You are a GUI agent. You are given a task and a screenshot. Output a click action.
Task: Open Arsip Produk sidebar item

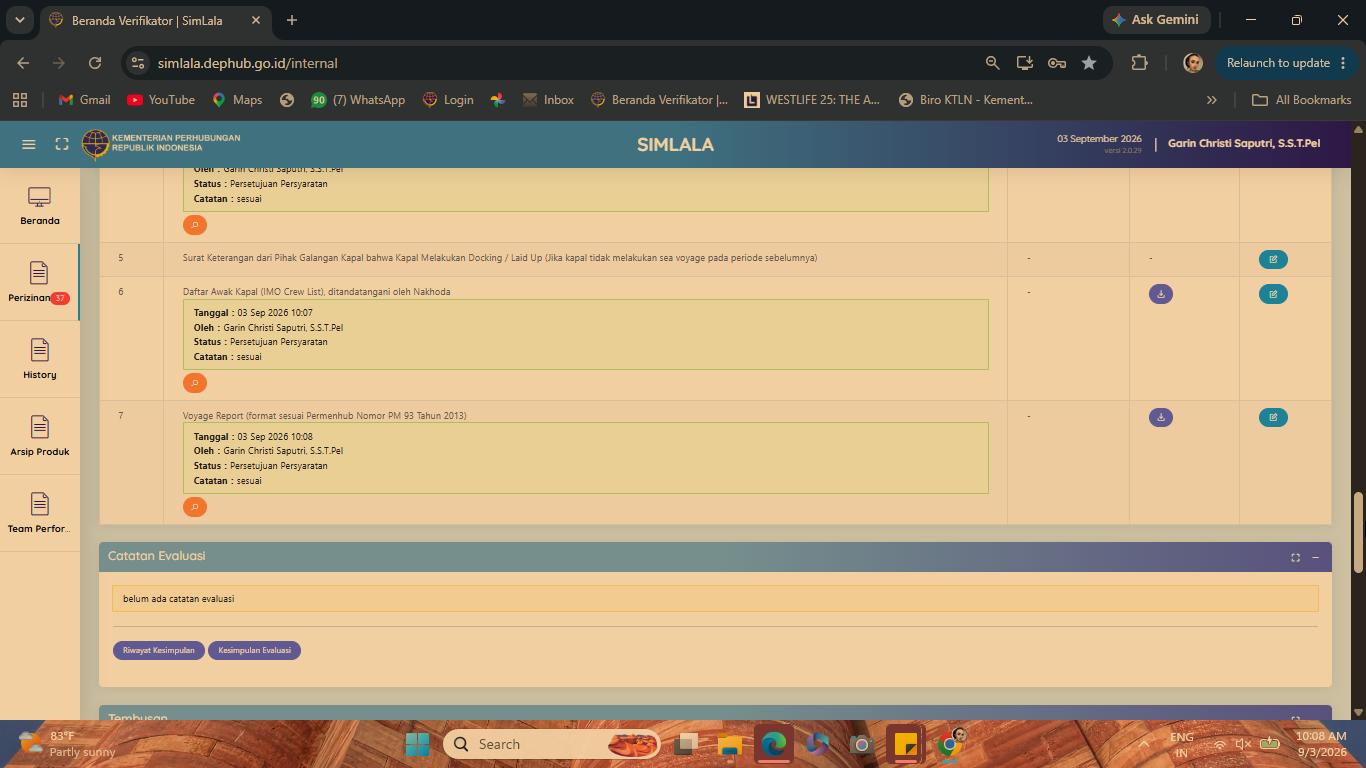point(39,437)
